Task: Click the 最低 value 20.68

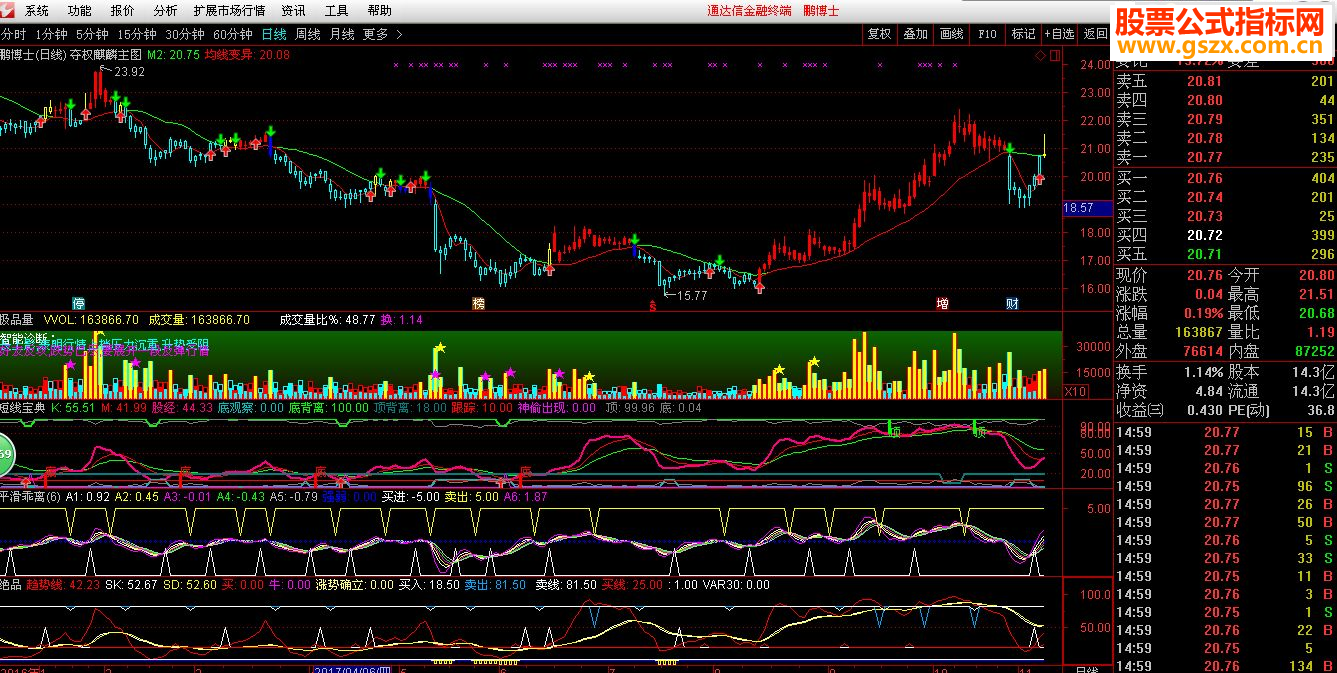Action: click(1316, 314)
